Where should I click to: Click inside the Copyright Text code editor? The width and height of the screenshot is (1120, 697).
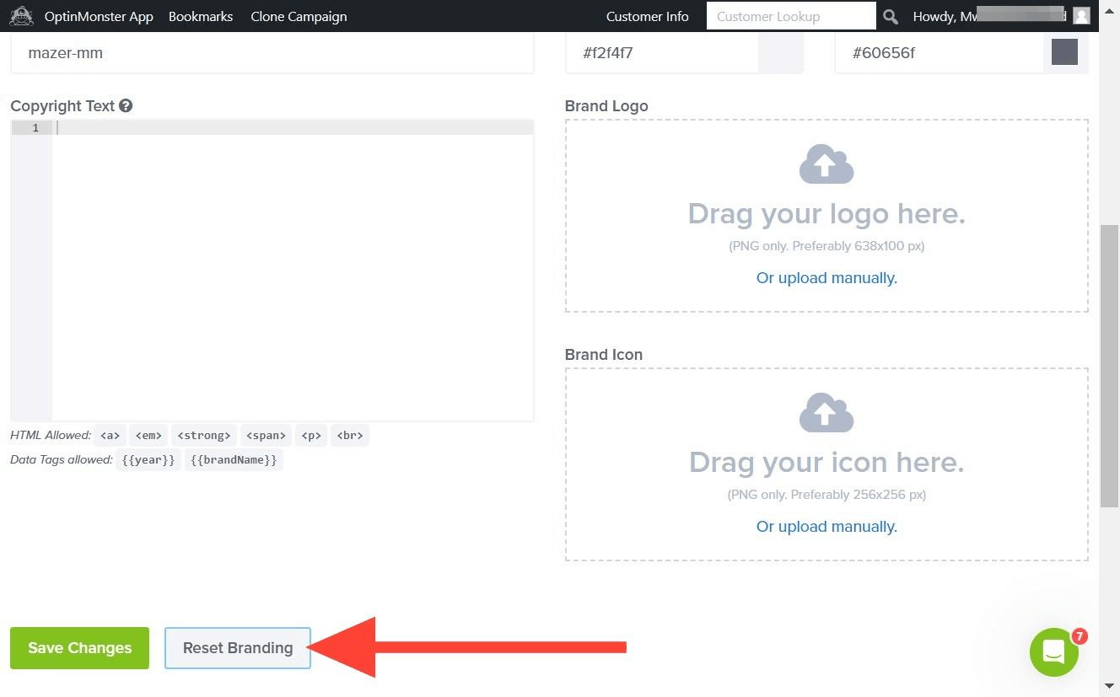[x=292, y=270]
